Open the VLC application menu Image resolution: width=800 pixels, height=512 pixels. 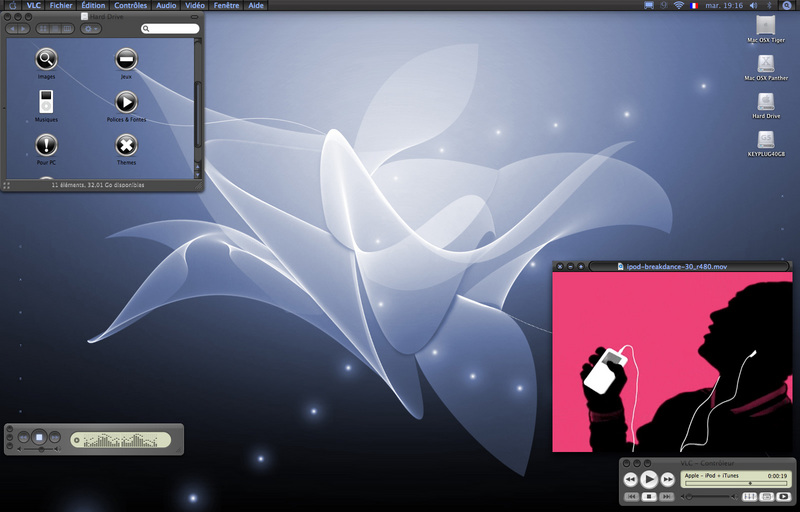pyautogui.click(x=33, y=5)
